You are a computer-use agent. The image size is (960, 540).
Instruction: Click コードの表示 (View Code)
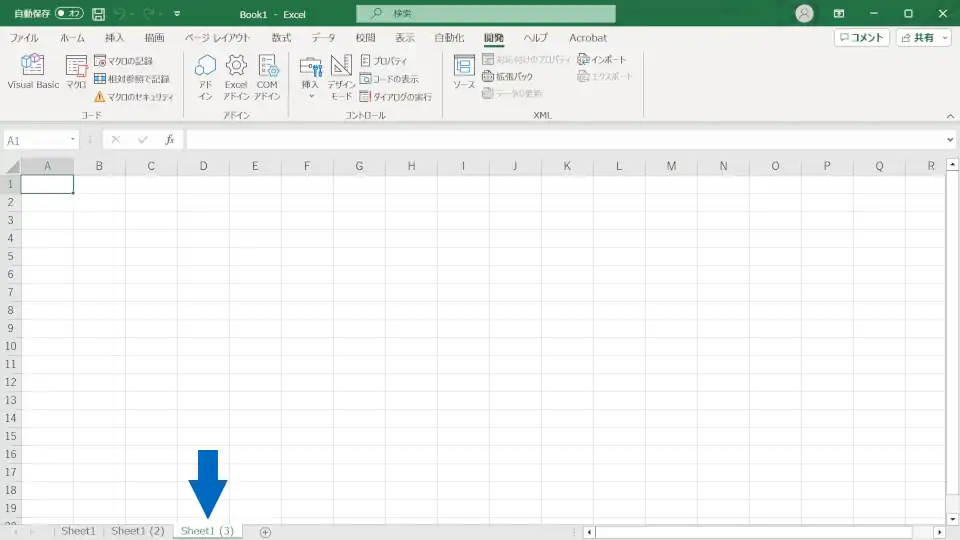tap(389, 79)
